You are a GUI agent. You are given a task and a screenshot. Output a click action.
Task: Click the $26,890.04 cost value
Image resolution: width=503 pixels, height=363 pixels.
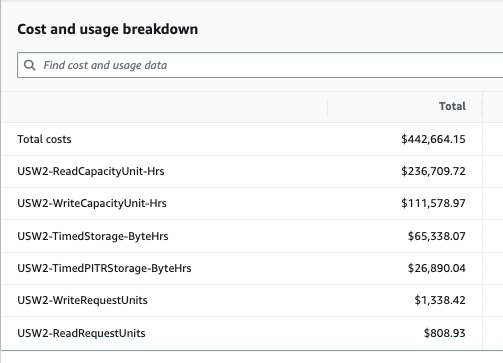[437, 268]
